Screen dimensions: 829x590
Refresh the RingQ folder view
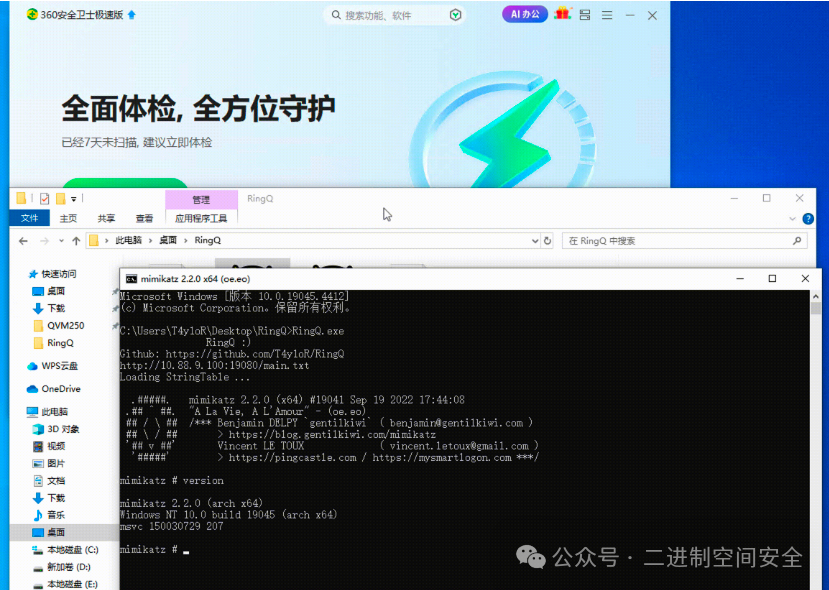click(547, 241)
